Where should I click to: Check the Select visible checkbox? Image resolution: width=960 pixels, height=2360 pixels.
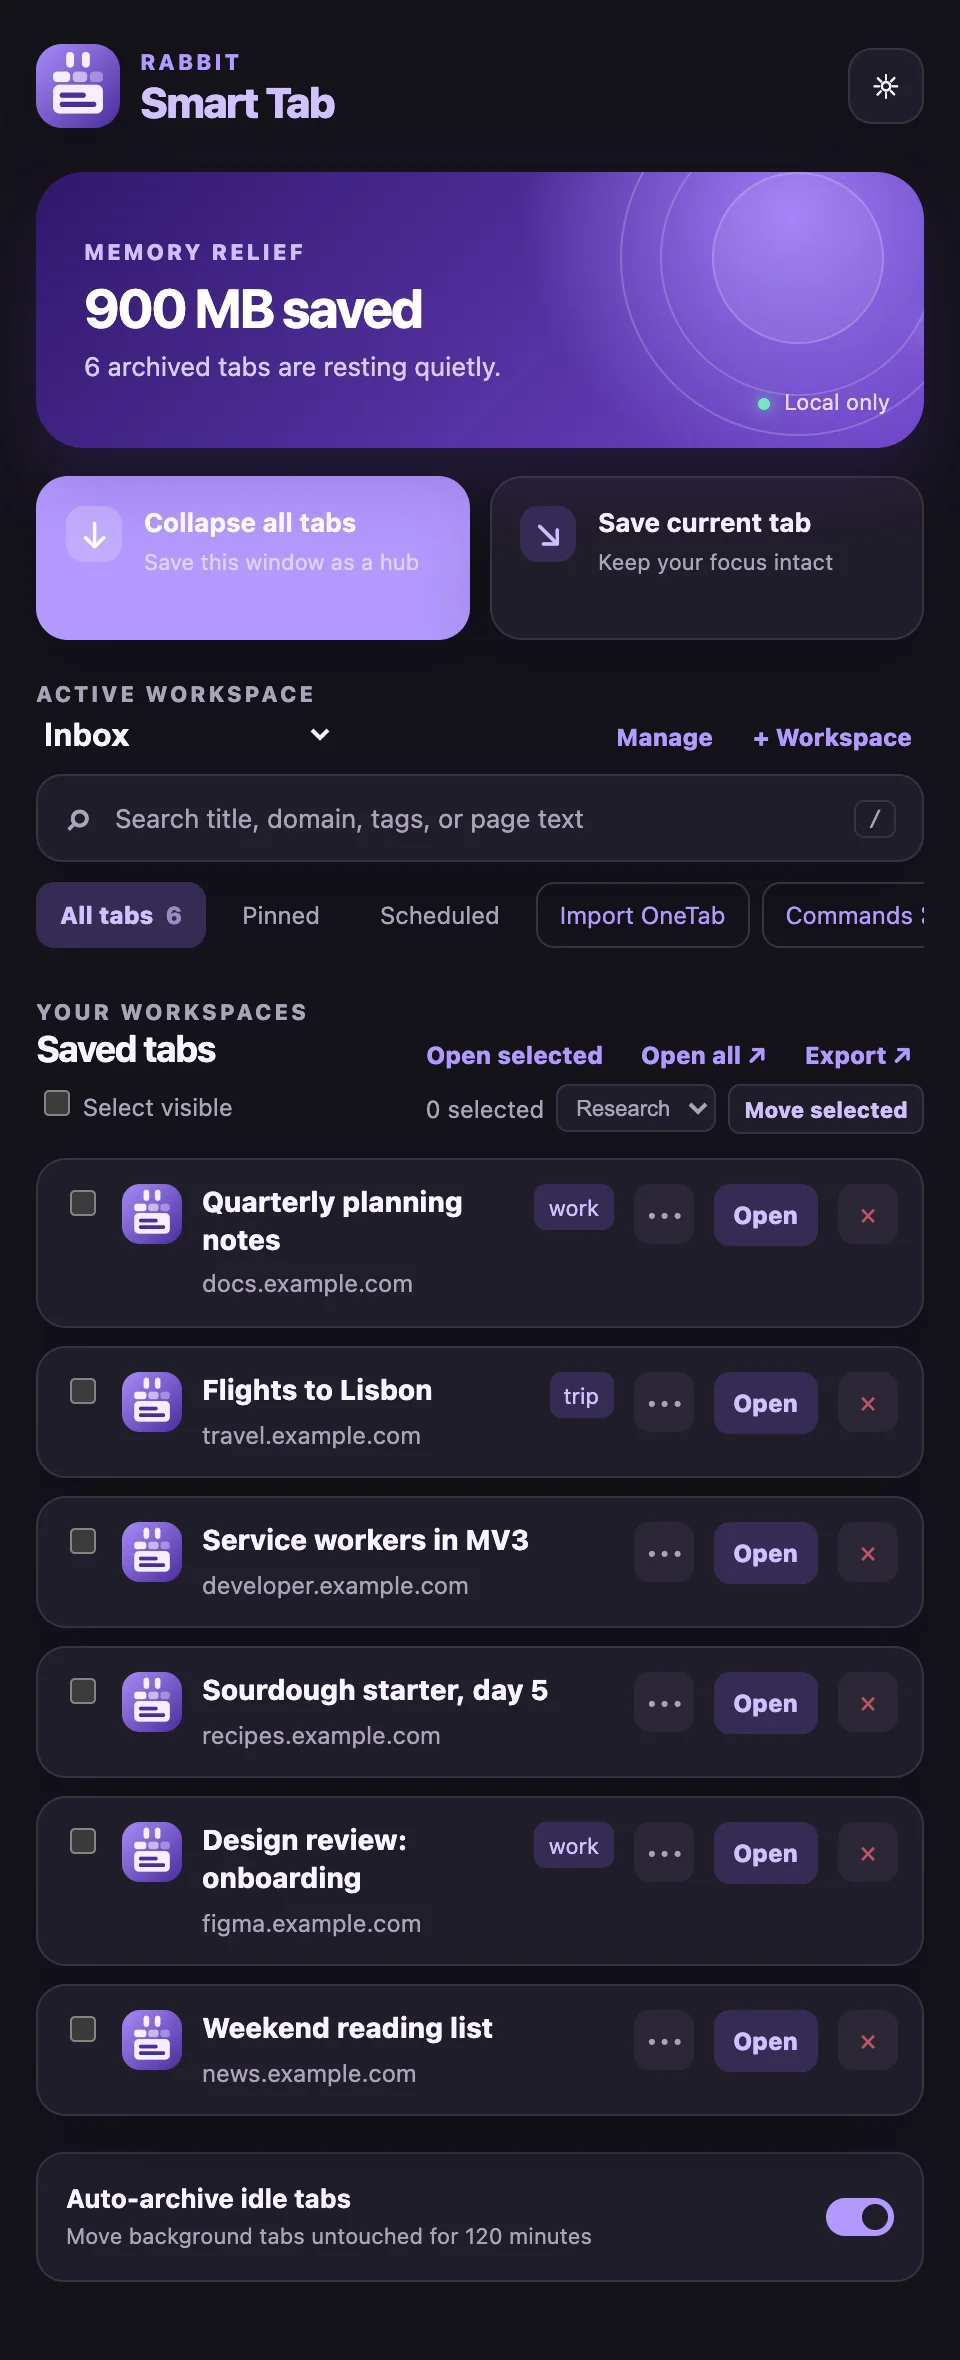point(57,1103)
